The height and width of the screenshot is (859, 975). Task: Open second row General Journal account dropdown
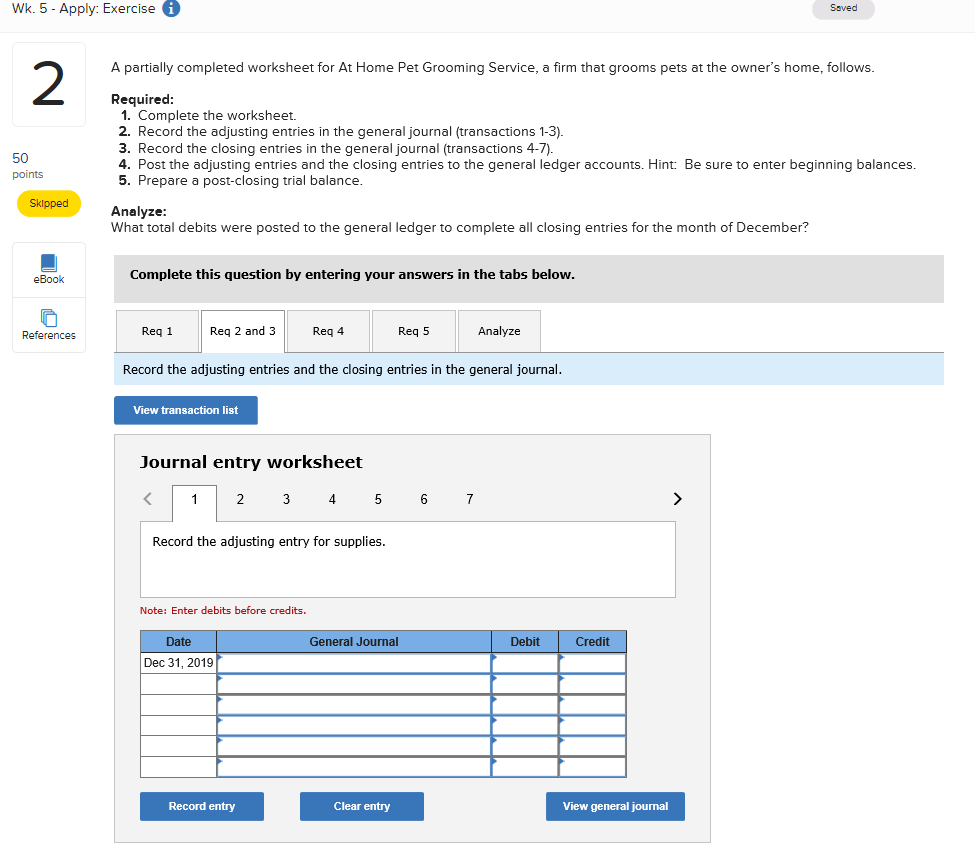[354, 684]
